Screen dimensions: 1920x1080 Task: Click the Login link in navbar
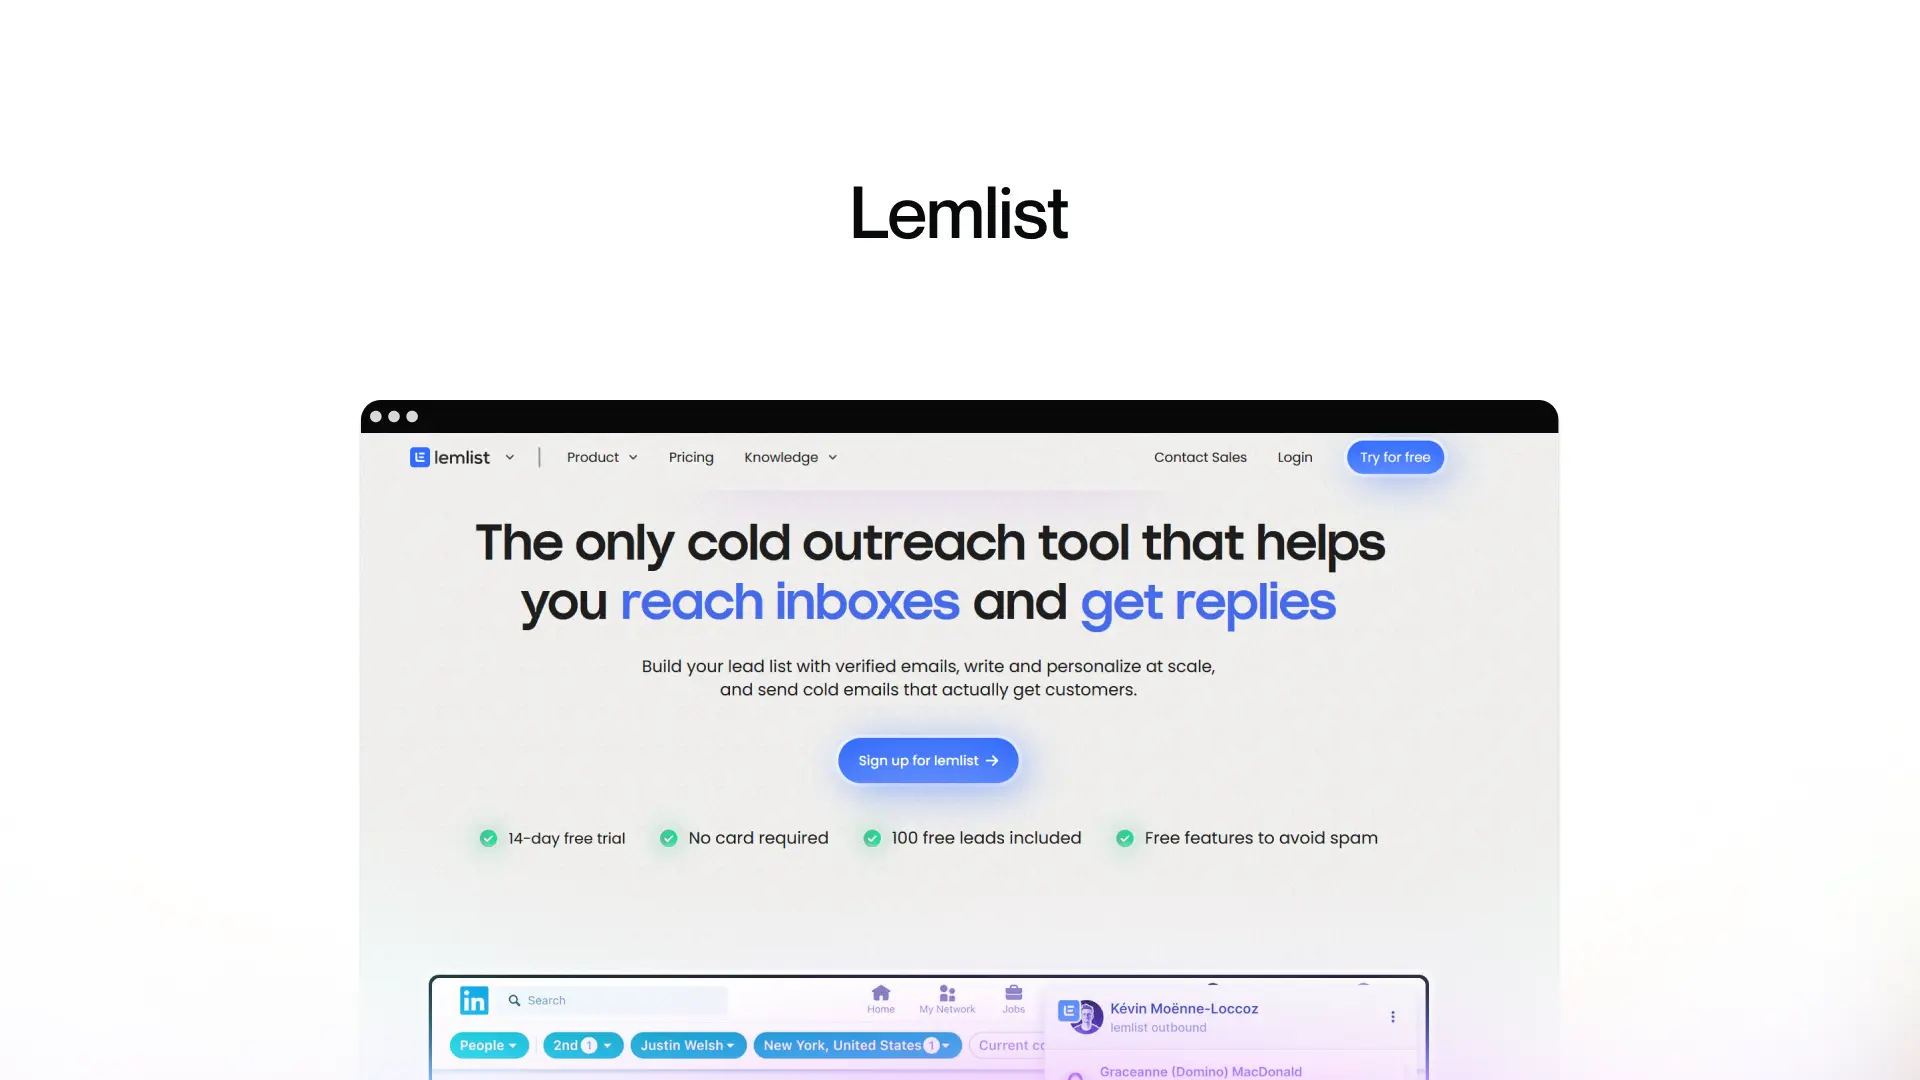coord(1295,456)
